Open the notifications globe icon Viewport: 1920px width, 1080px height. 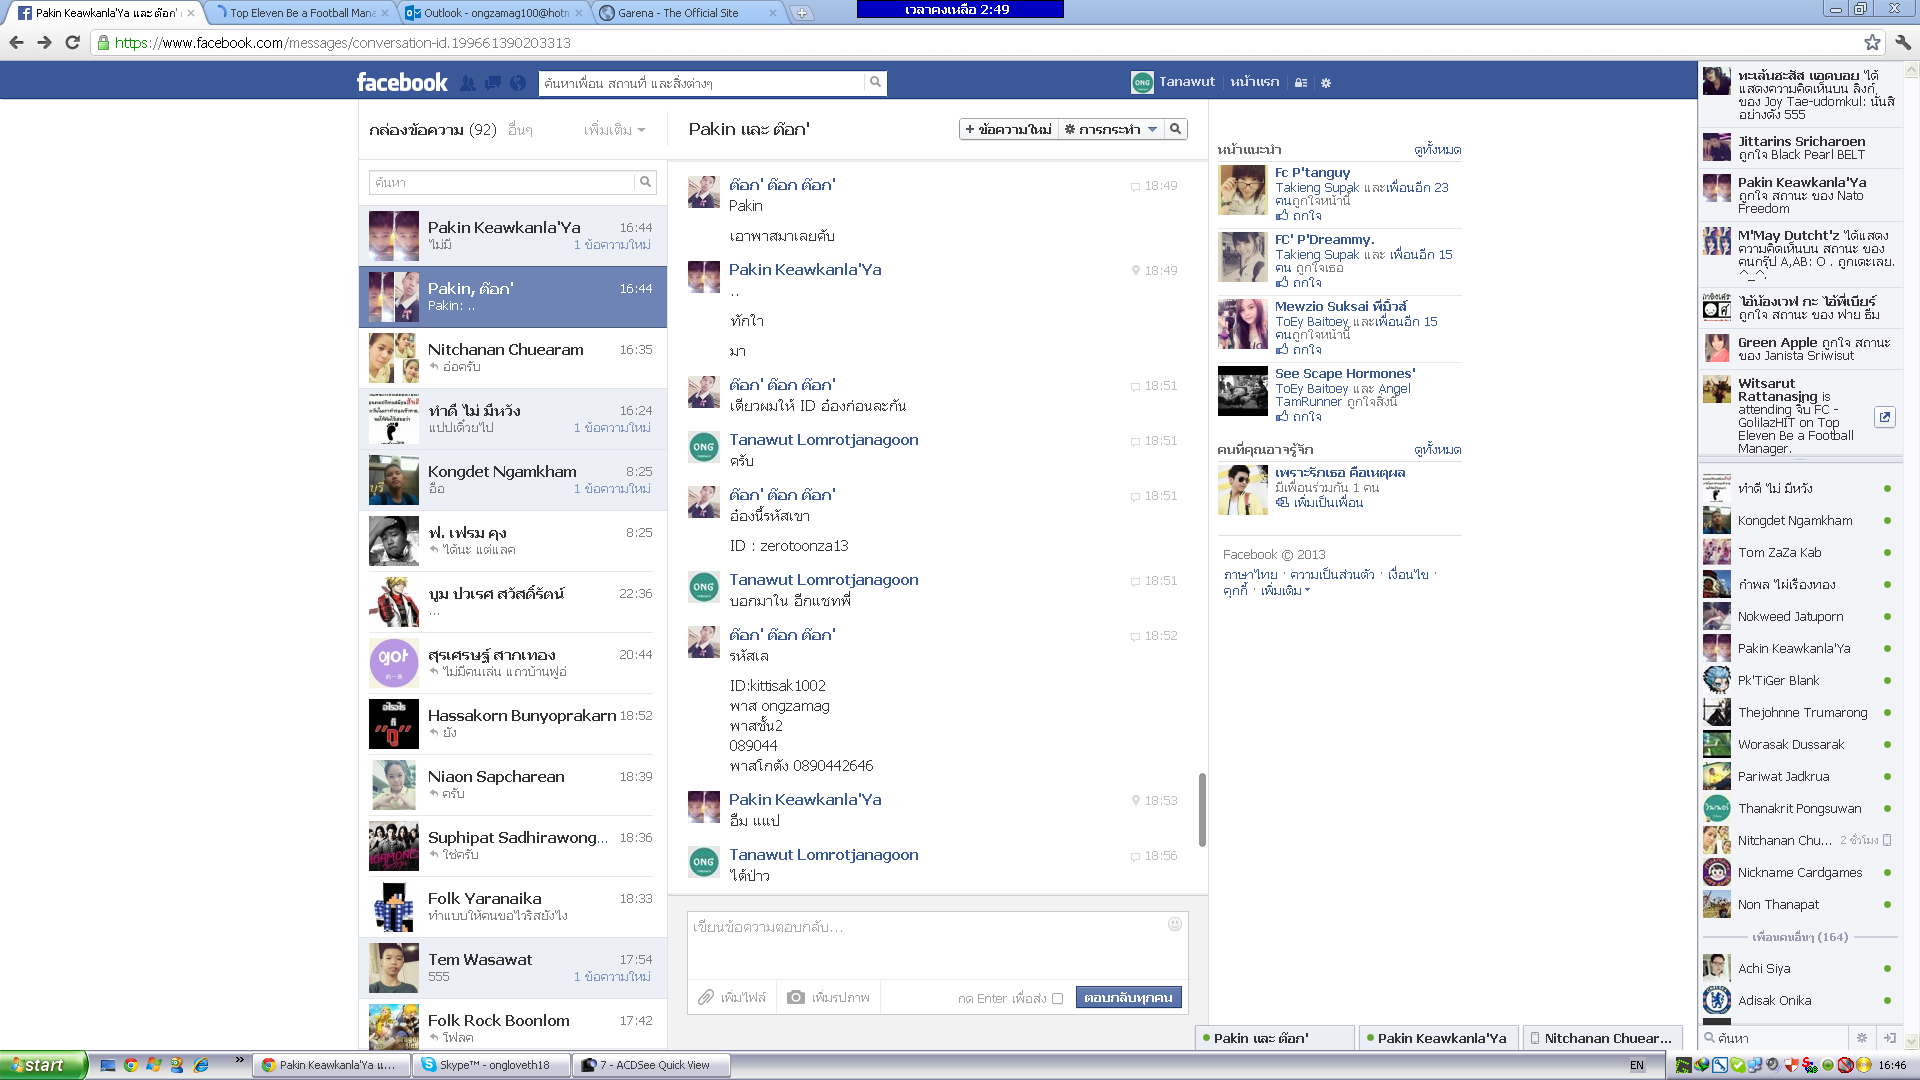pos(518,83)
